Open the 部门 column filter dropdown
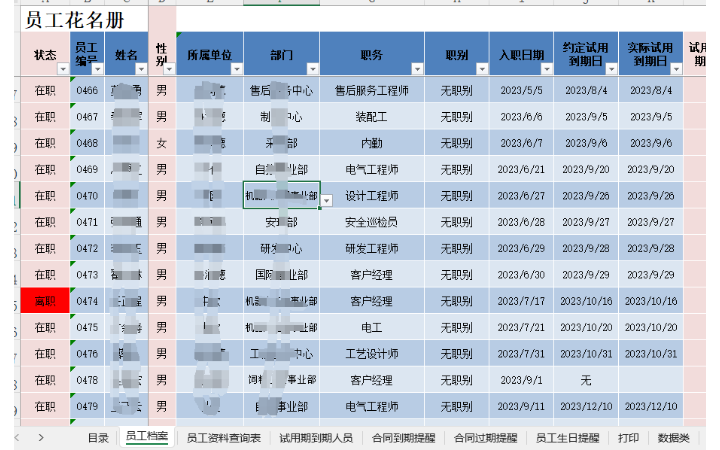This screenshot has width=720, height=450. point(313,69)
